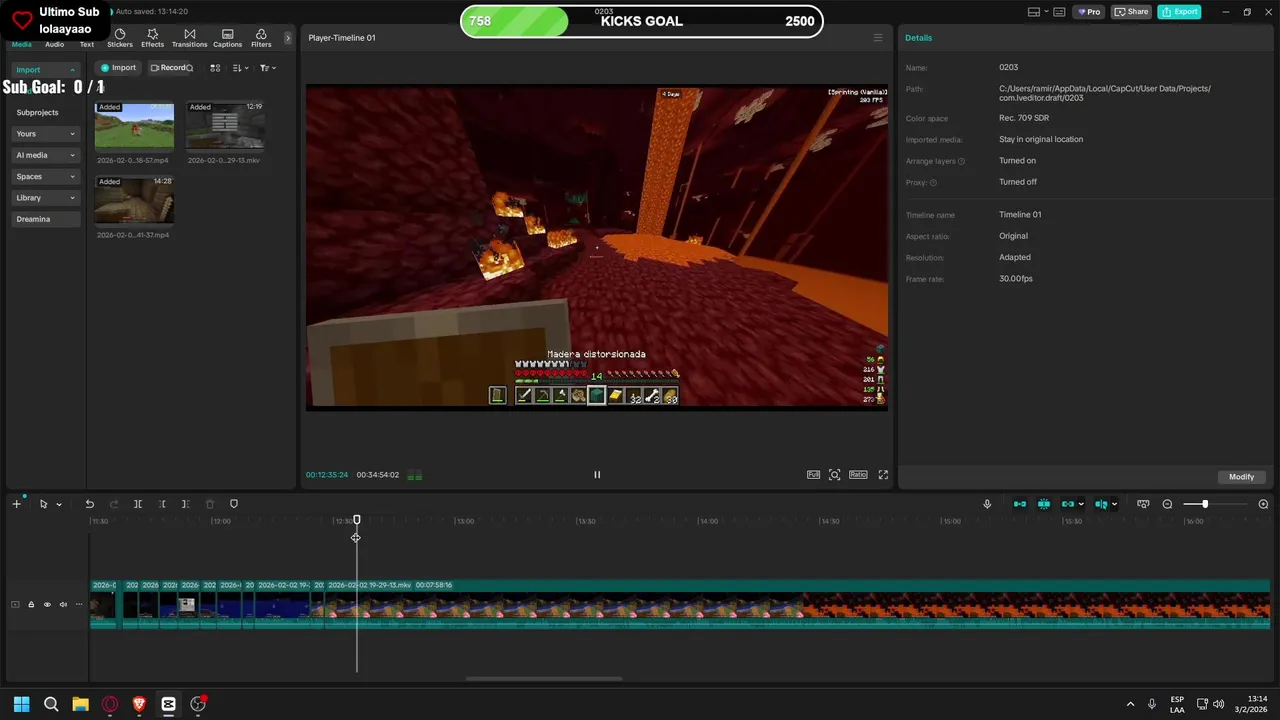Collapse the Import sidebar section
Image resolution: width=1280 pixels, height=720 pixels.
(x=45, y=70)
